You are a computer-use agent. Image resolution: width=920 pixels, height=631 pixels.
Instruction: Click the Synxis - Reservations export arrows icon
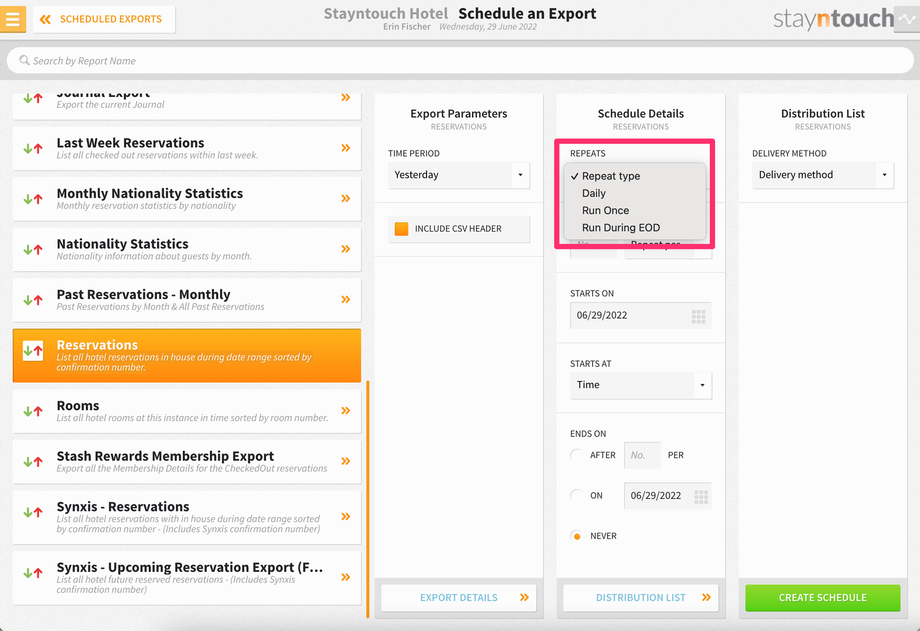click(33, 512)
